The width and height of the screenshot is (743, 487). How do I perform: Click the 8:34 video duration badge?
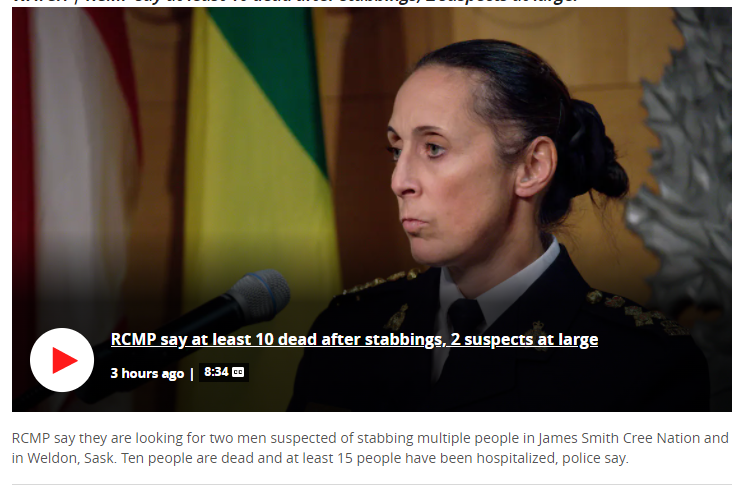point(224,372)
